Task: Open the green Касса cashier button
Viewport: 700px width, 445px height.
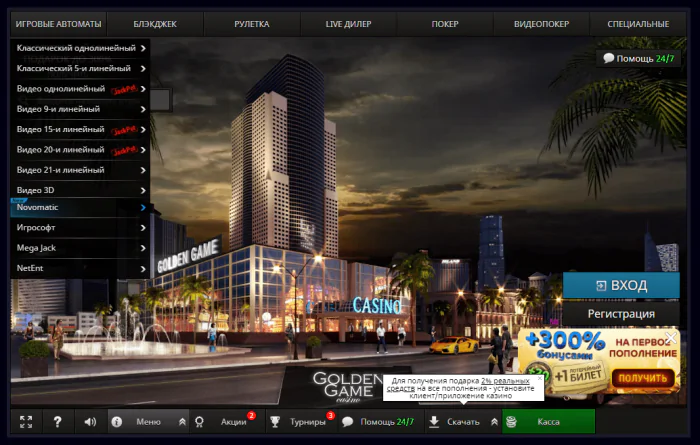Action: click(x=549, y=421)
